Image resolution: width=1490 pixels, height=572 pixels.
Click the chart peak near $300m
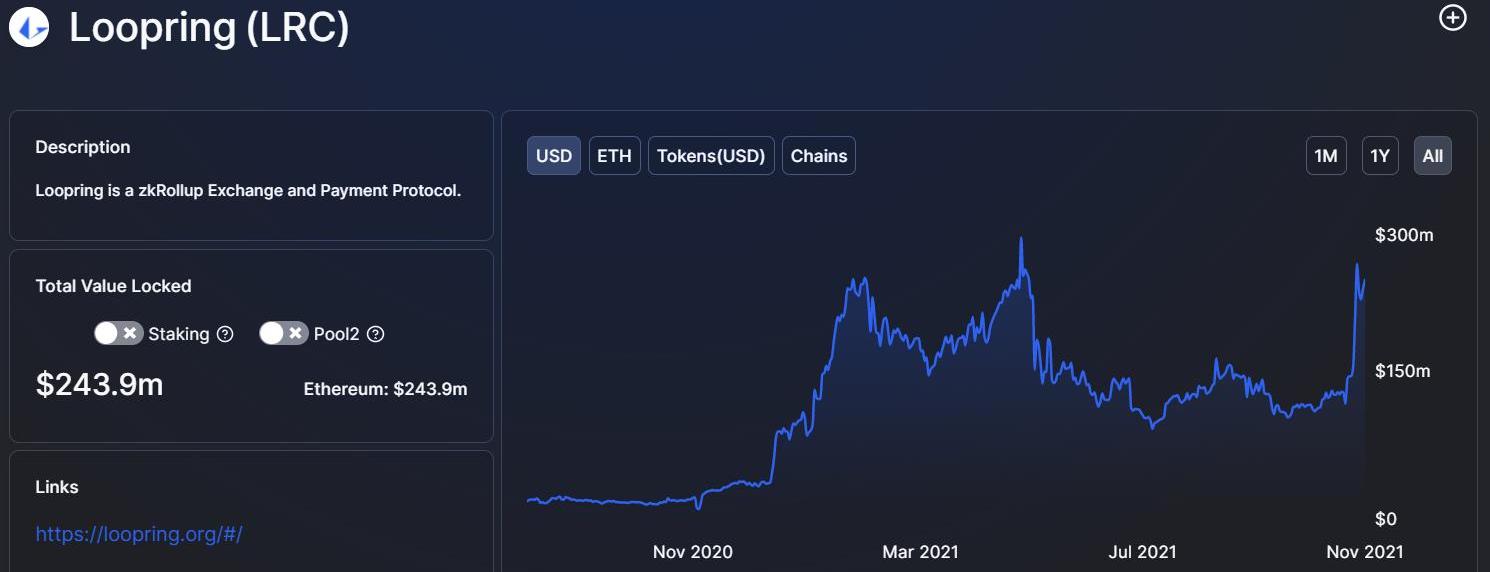1021,240
